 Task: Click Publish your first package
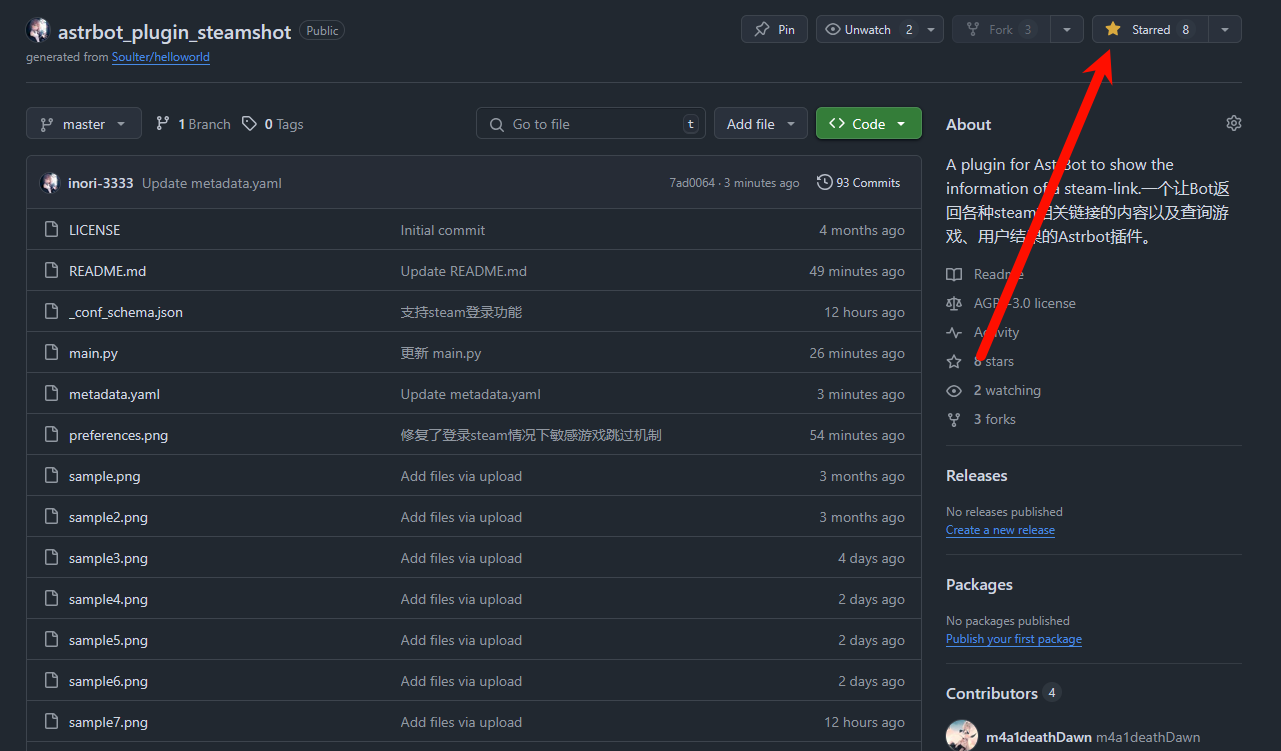click(1014, 639)
